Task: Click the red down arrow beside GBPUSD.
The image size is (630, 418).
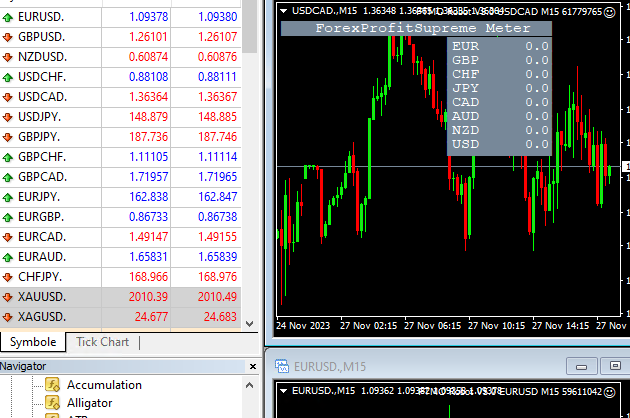Action: tap(8, 37)
